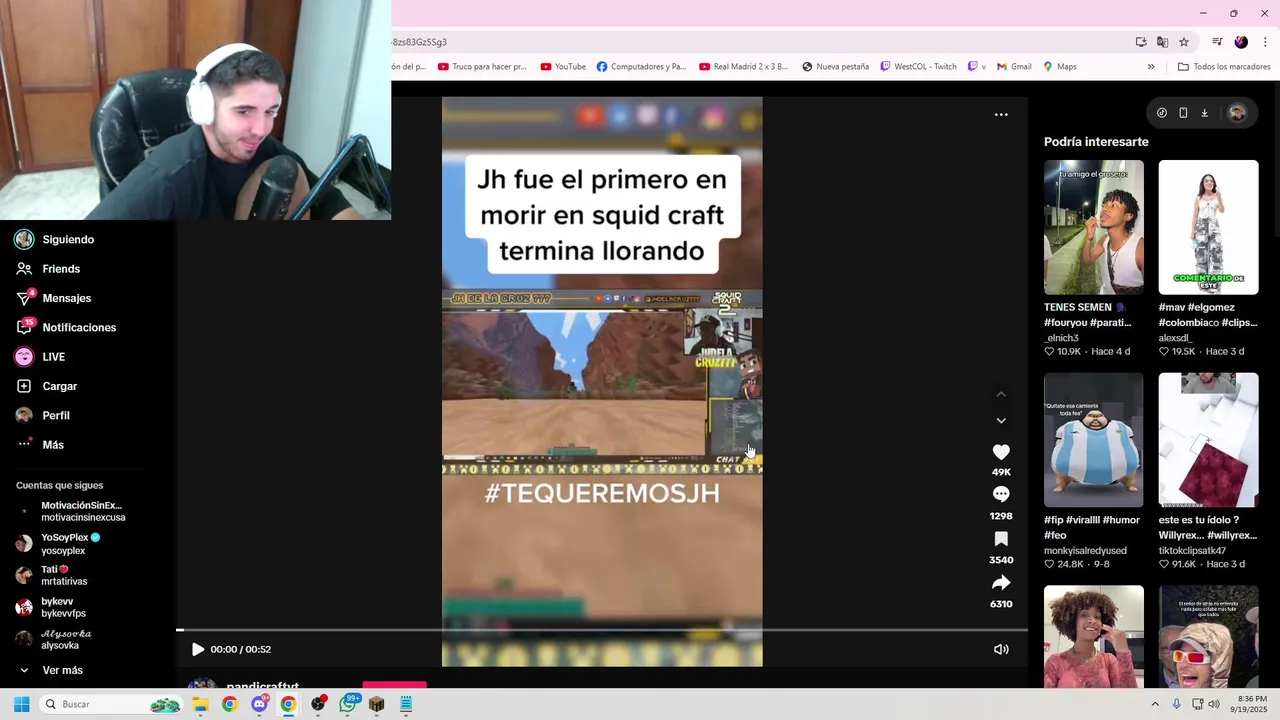Click the TikTok coins icon

(x=1162, y=113)
